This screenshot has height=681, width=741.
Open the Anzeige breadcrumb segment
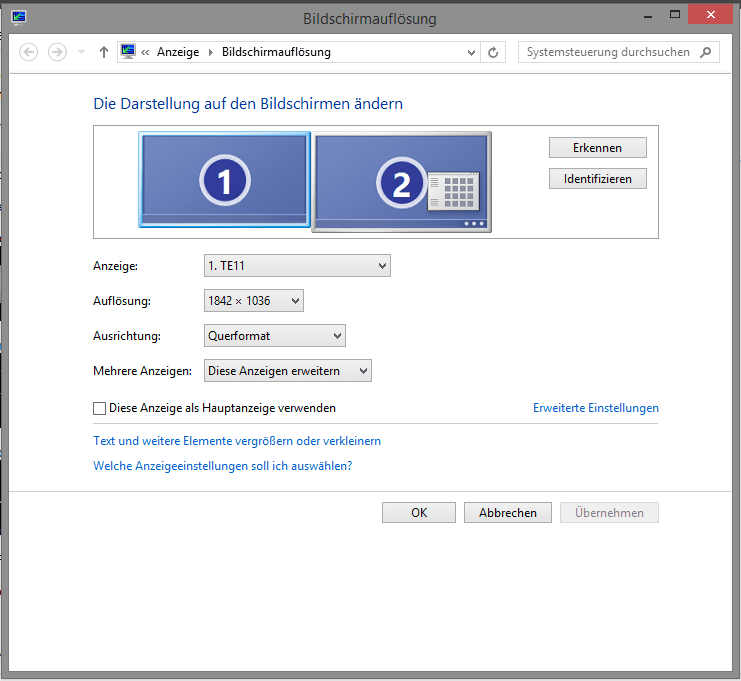pyautogui.click(x=178, y=52)
